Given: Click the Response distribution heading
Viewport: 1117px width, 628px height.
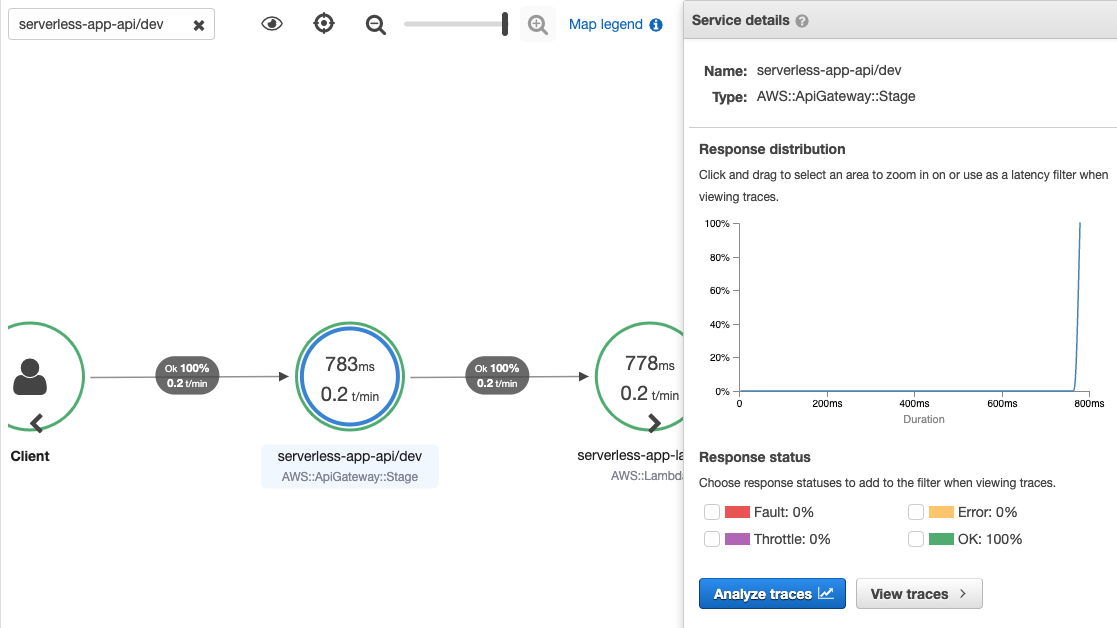Looking at the screenshot, I should [x=772, y=150].
